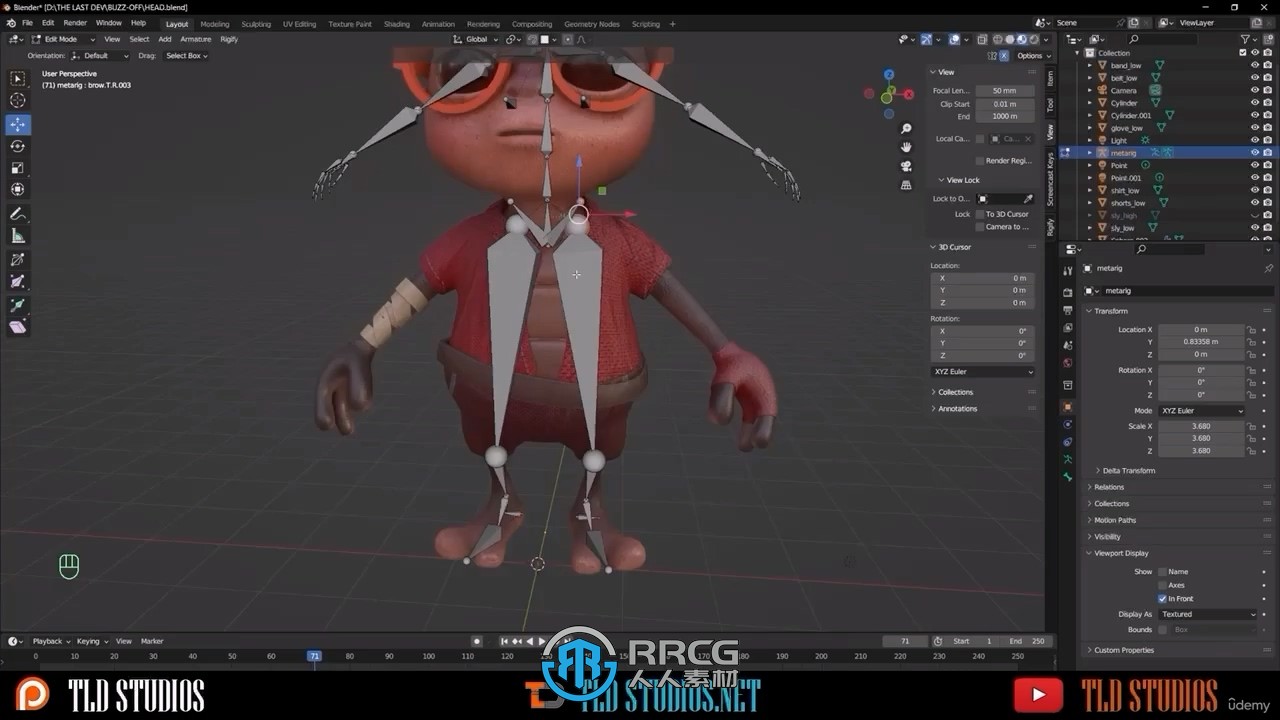1280x720 pixels.
Task: Select the Measure tool
Action: (18, 236)
